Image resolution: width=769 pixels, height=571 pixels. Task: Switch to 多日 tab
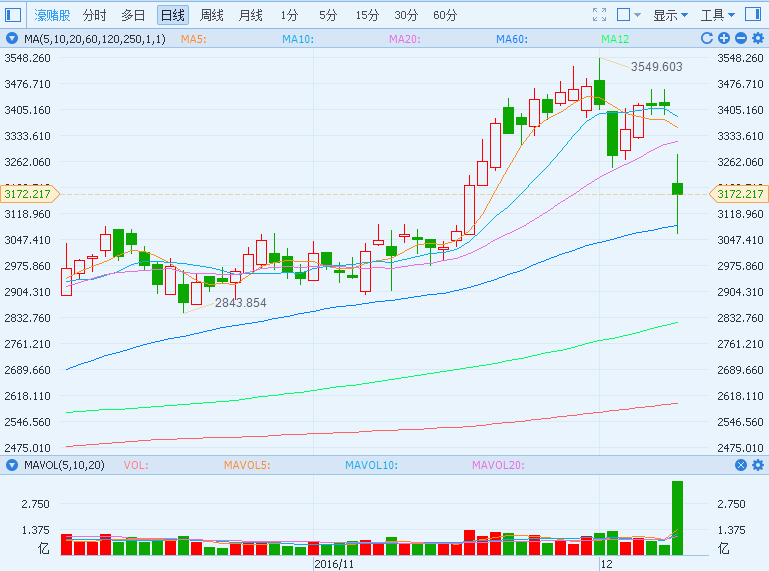pos(133,15)
